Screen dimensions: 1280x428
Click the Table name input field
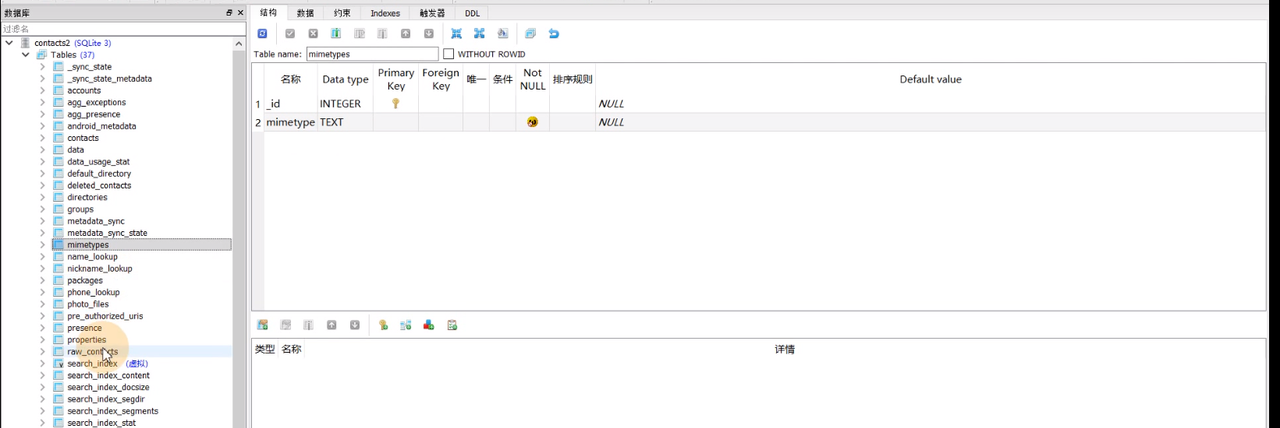click(x=372, y=54)
